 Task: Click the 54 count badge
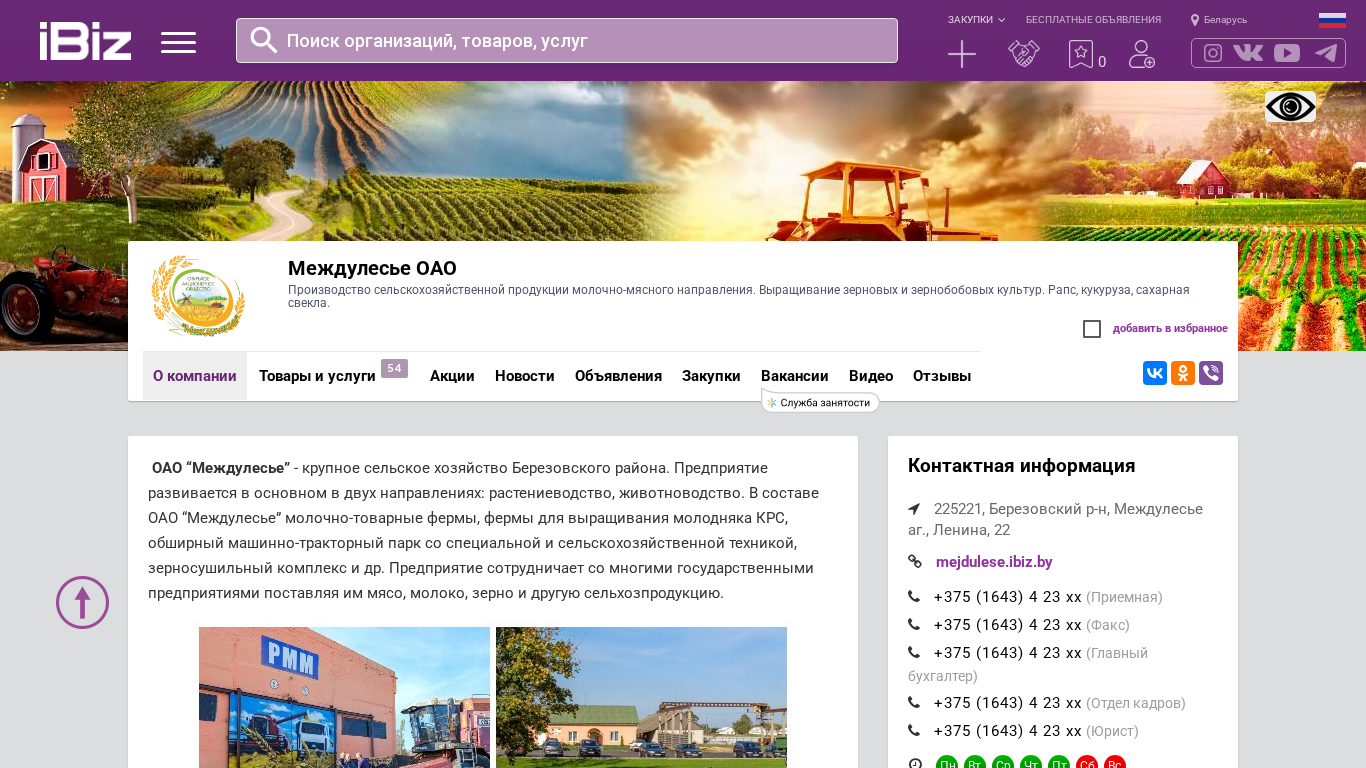pos(394,368)
